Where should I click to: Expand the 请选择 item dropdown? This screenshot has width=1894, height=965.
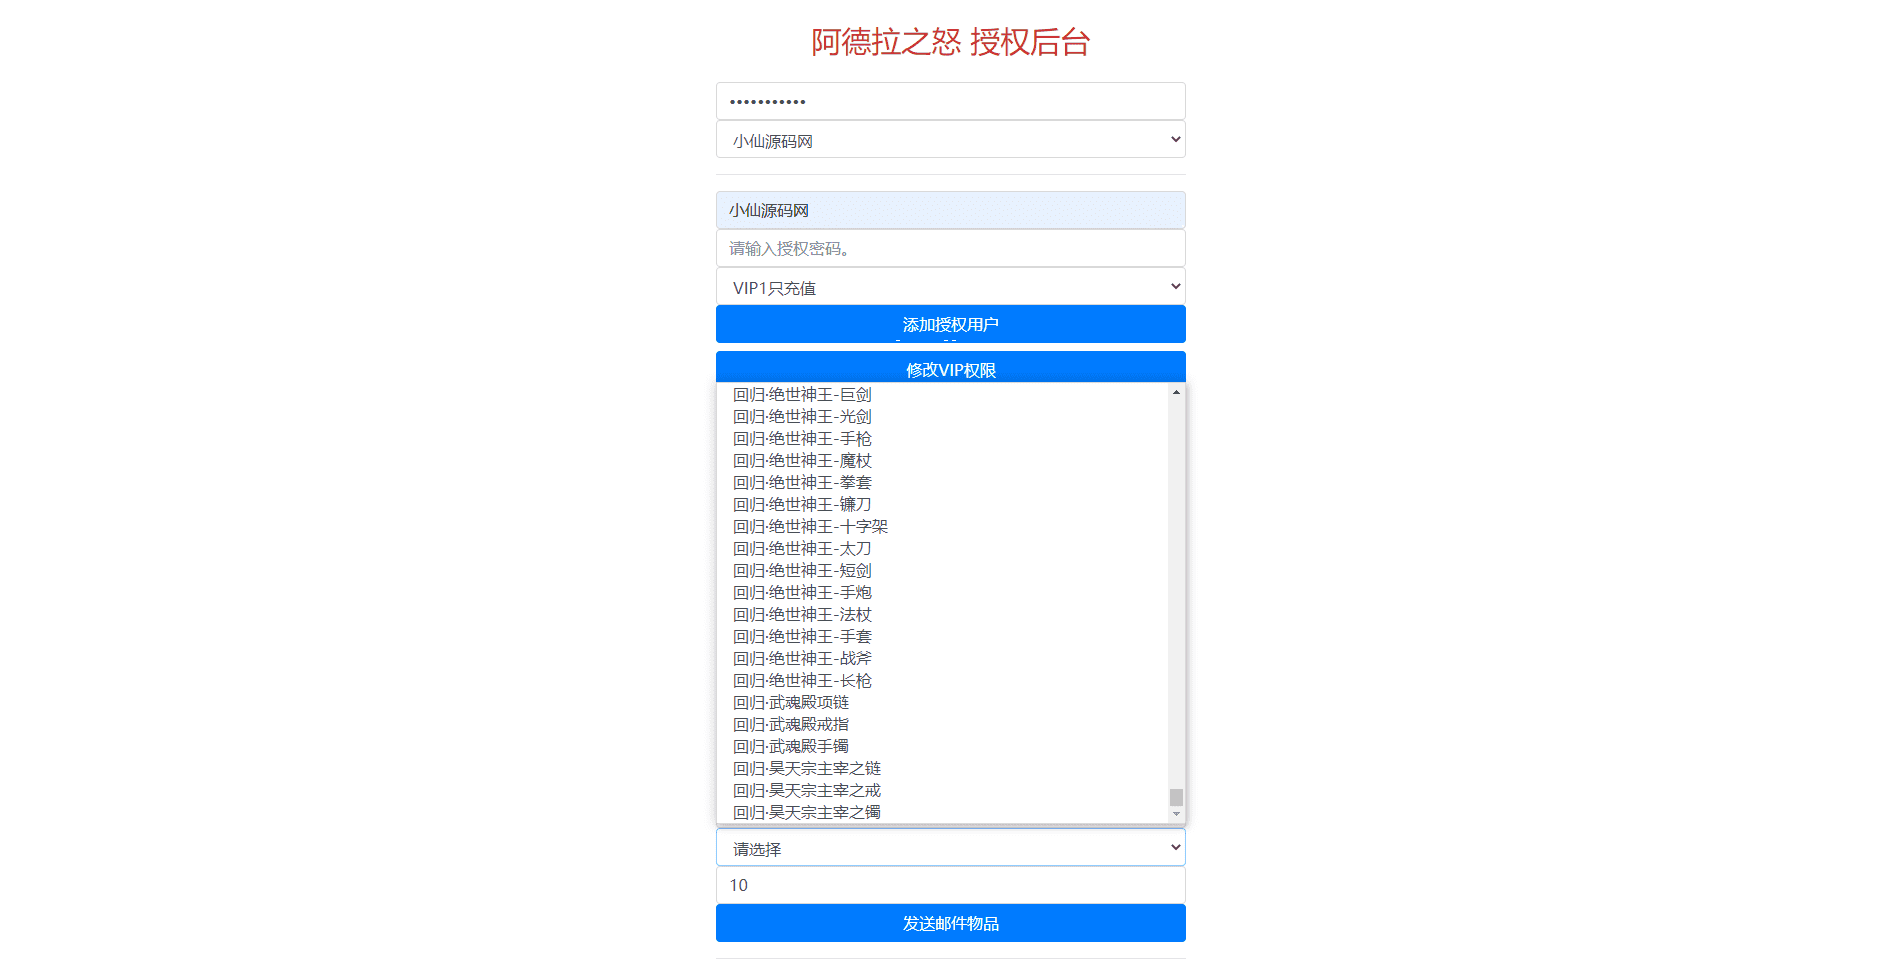point(950,847)
